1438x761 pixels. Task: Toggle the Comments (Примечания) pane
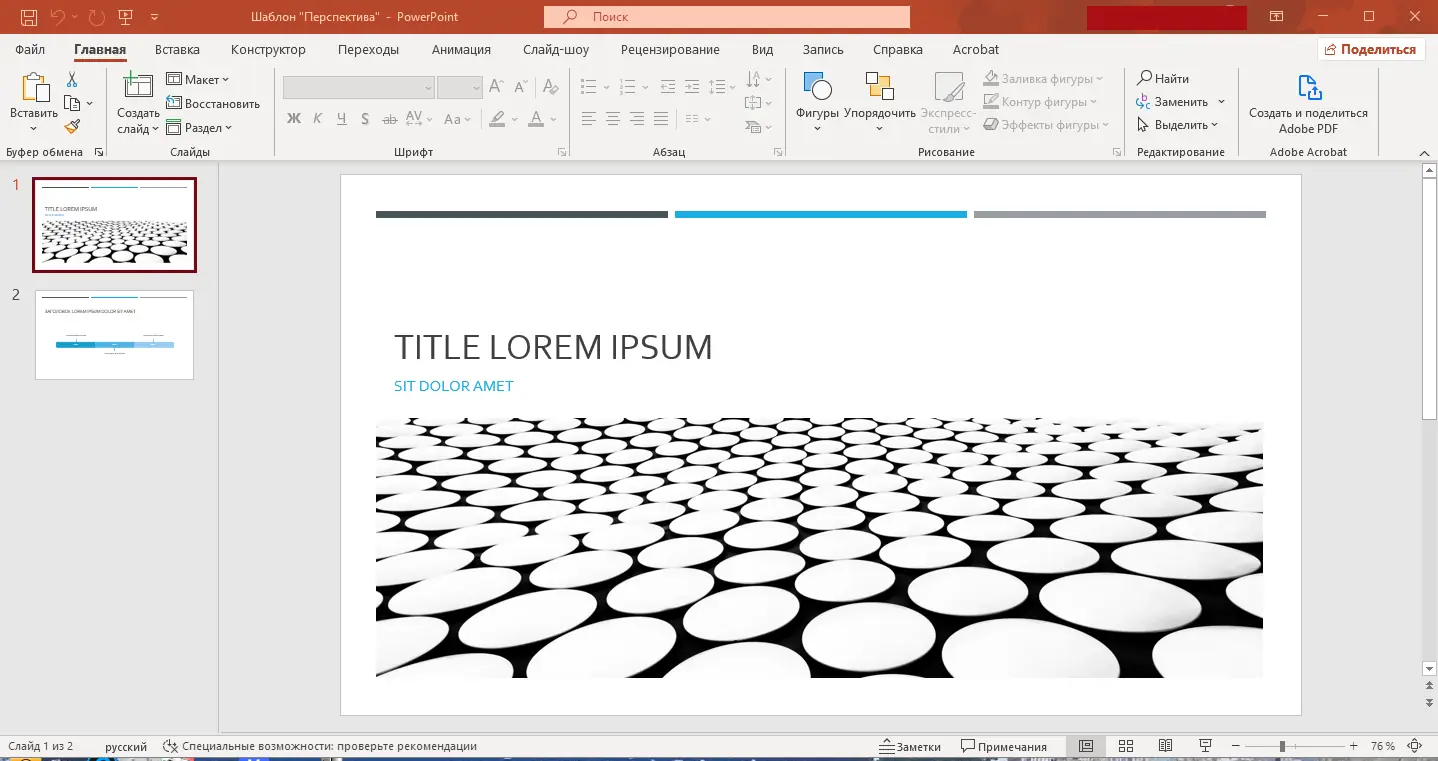point(1004,746)
